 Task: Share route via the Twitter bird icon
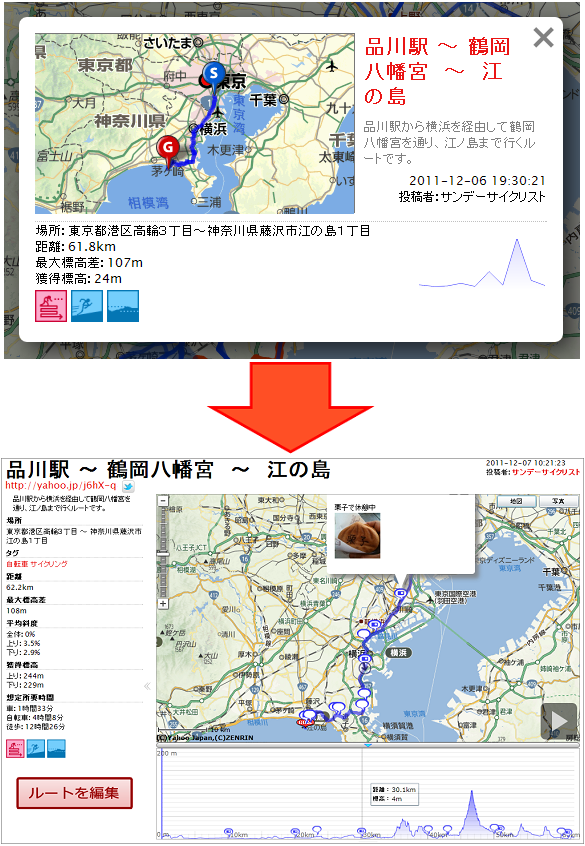pyautogui.click(x=128, y=486)
